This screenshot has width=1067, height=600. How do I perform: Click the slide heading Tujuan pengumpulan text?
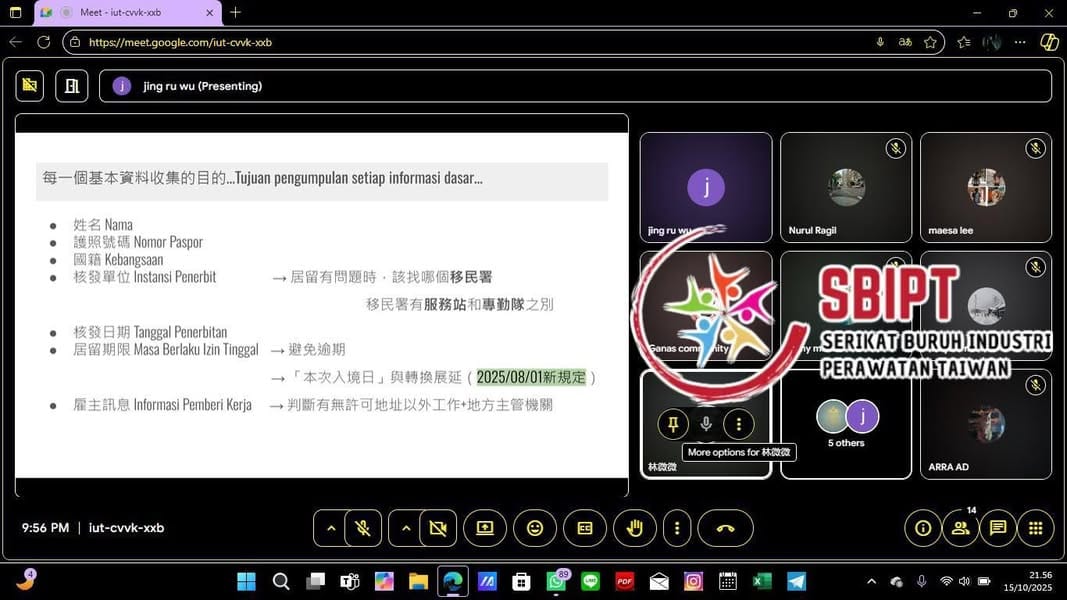[x=359, y=178]
